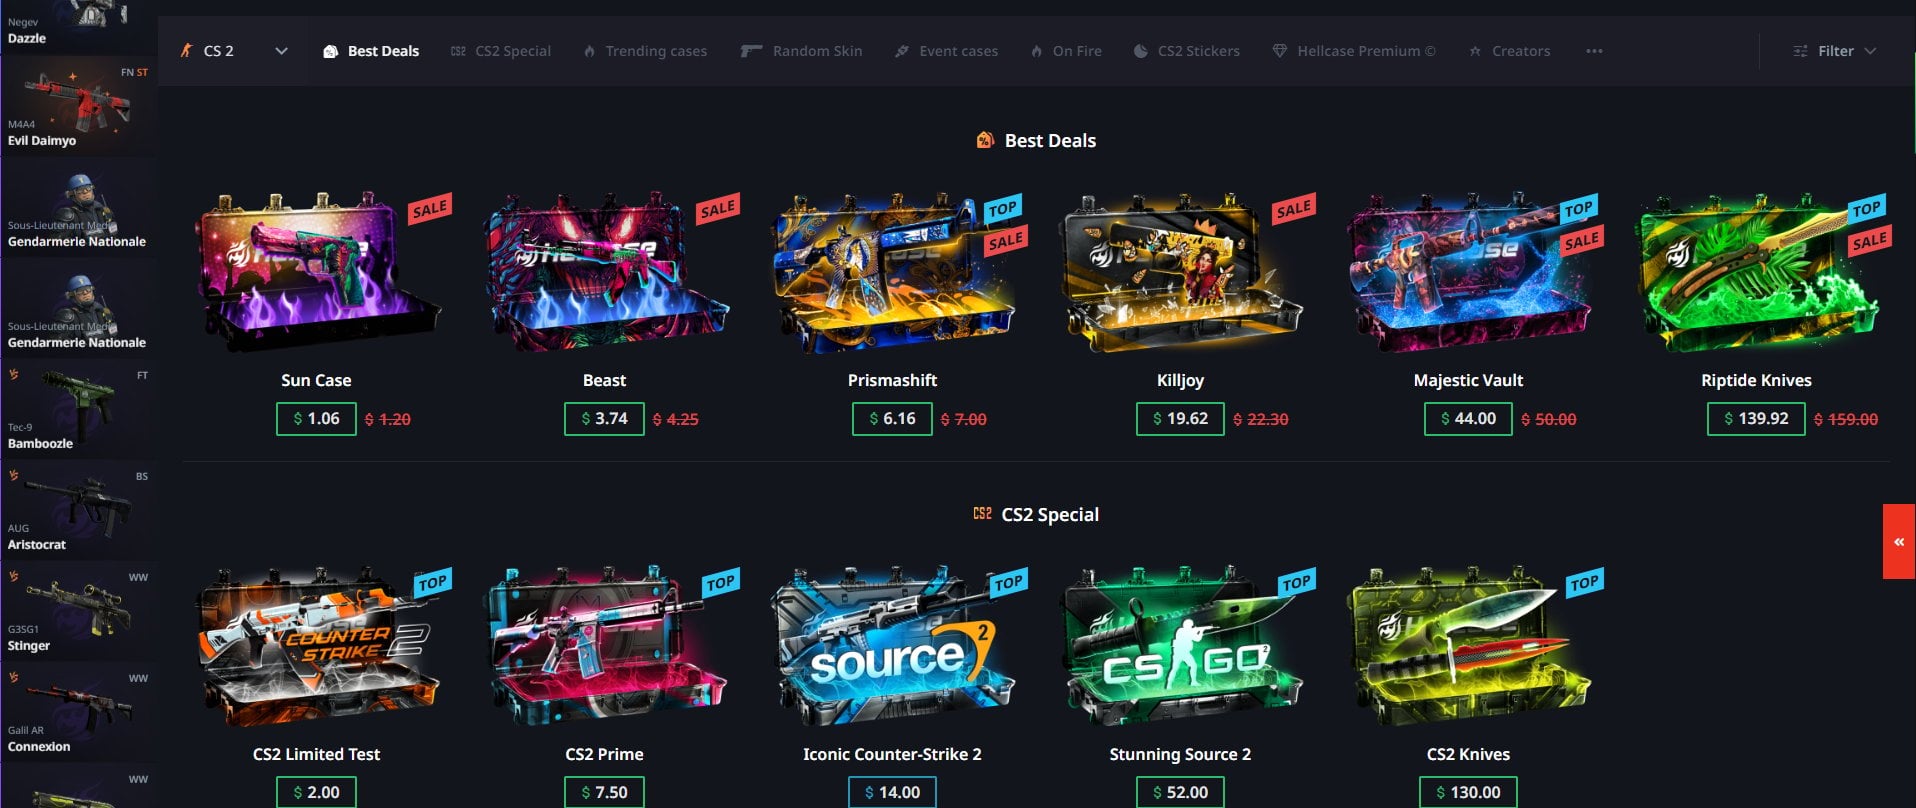Screen dimensions: 1916x808
Task: Click the Random Skin pistol icon
Action: [x=751, y=51]
